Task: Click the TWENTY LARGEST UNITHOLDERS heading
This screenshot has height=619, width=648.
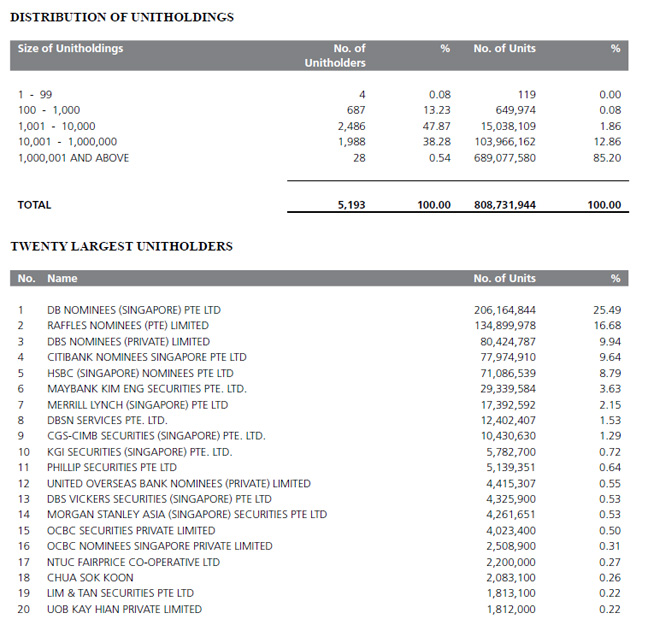Action: point(122,247)
